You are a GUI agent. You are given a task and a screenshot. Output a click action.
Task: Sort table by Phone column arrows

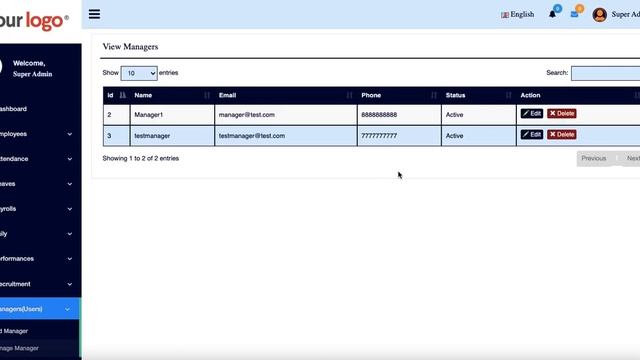click(433, 96)
